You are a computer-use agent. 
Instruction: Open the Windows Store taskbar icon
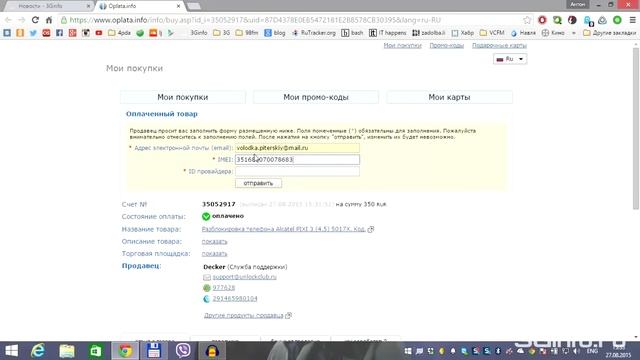(96, 351)
